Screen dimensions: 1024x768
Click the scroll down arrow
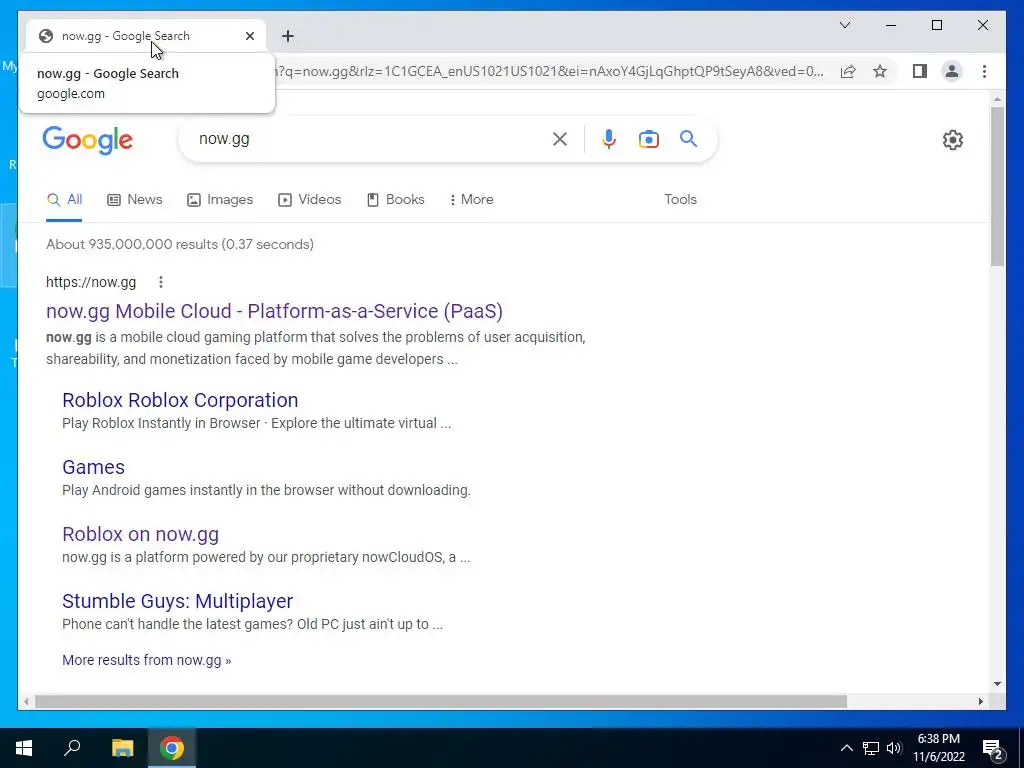pos(997,684)
